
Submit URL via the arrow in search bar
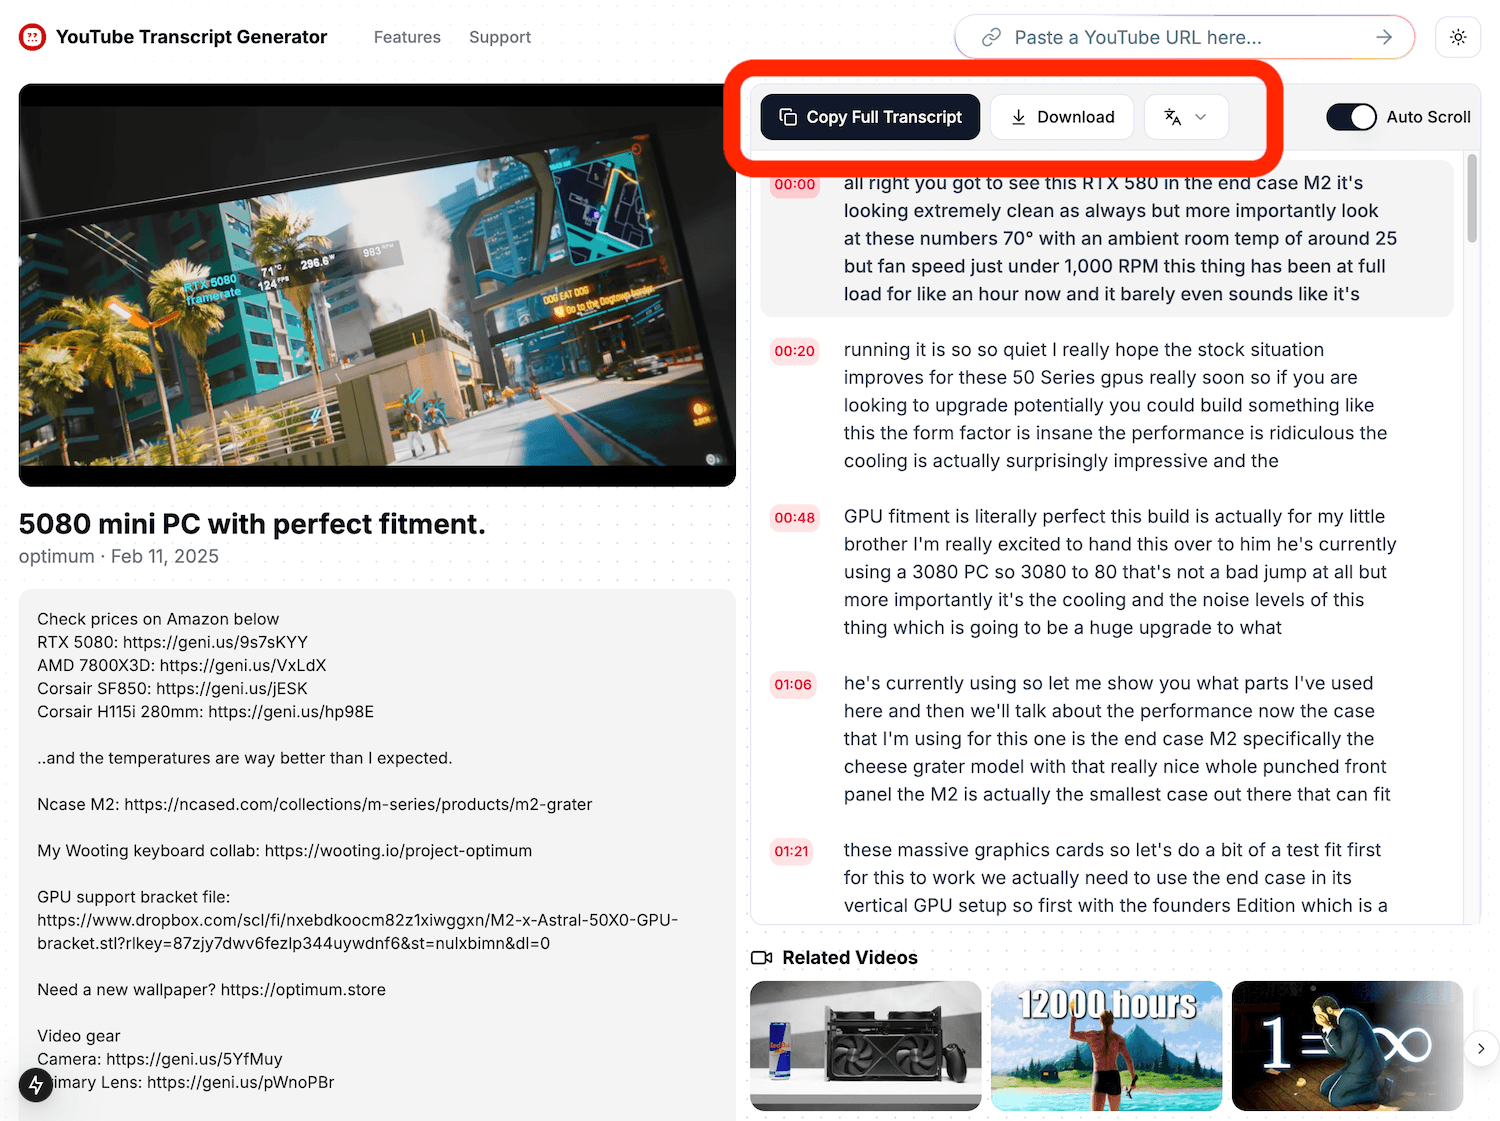pyautogui.click(x=1384, y=37)
